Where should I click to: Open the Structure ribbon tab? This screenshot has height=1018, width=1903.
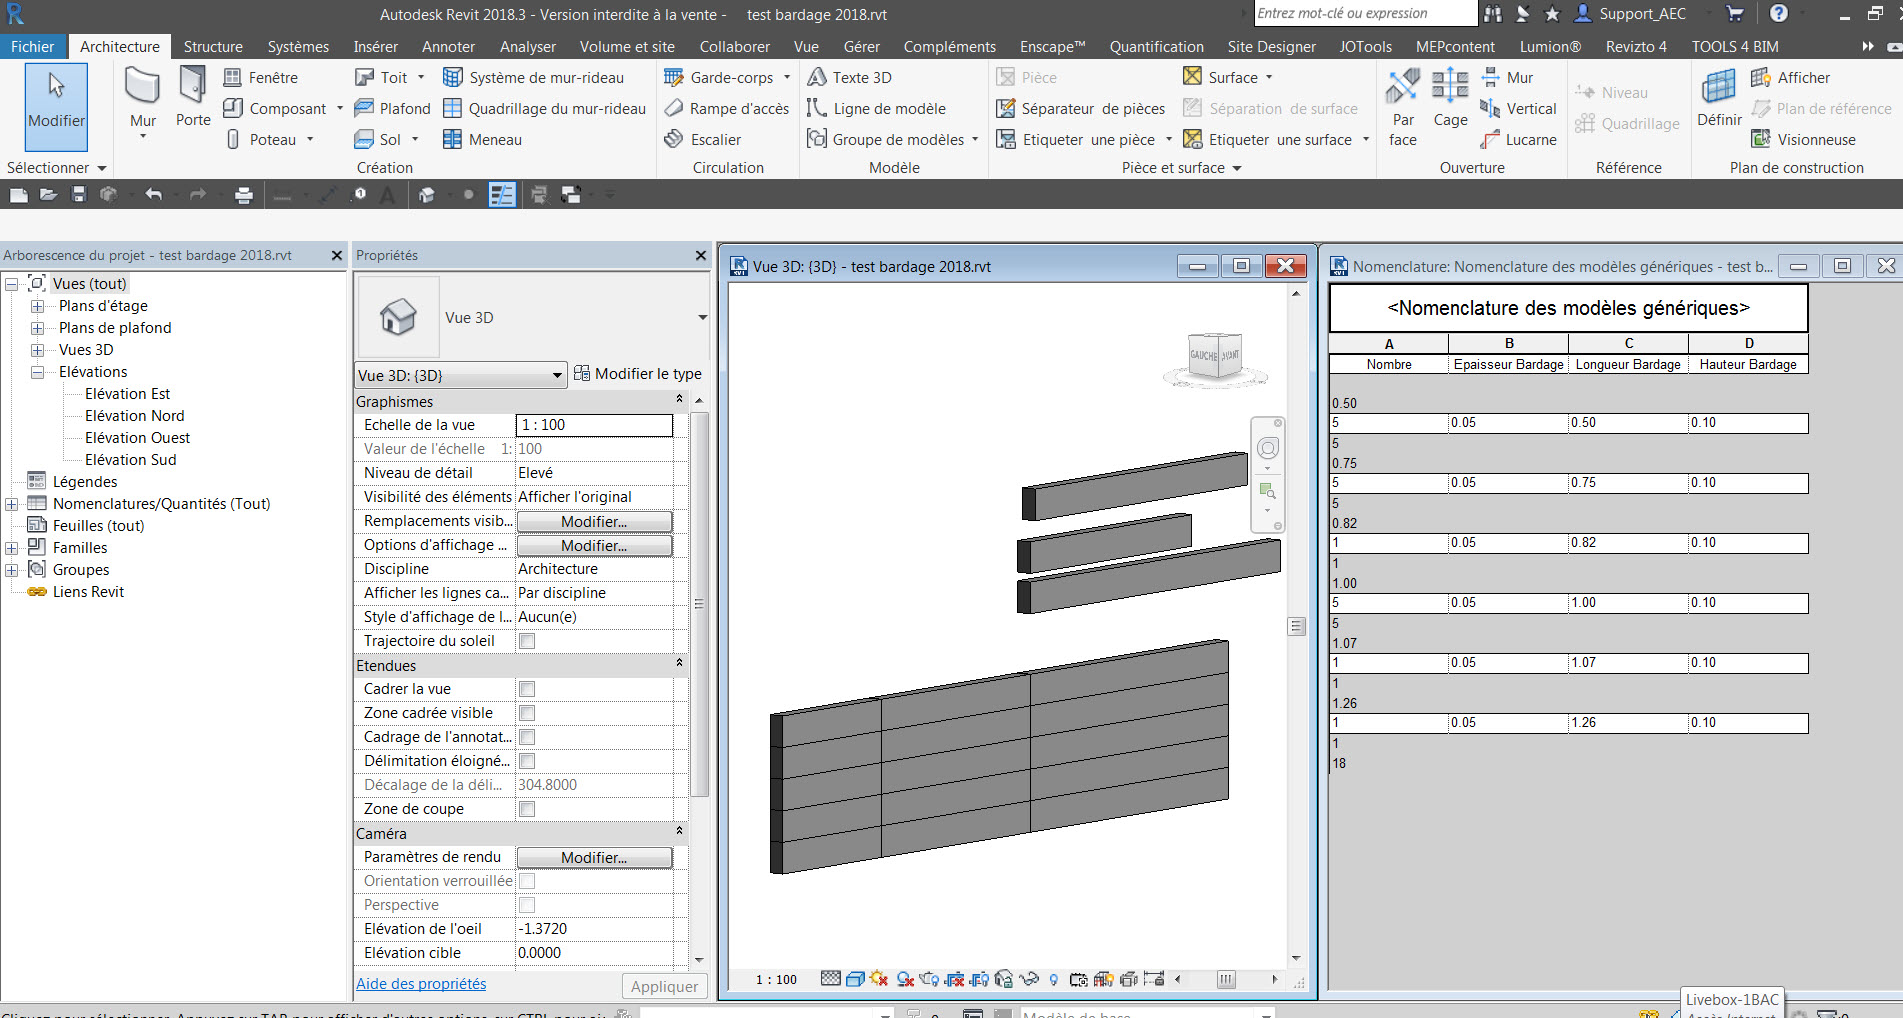213,47
